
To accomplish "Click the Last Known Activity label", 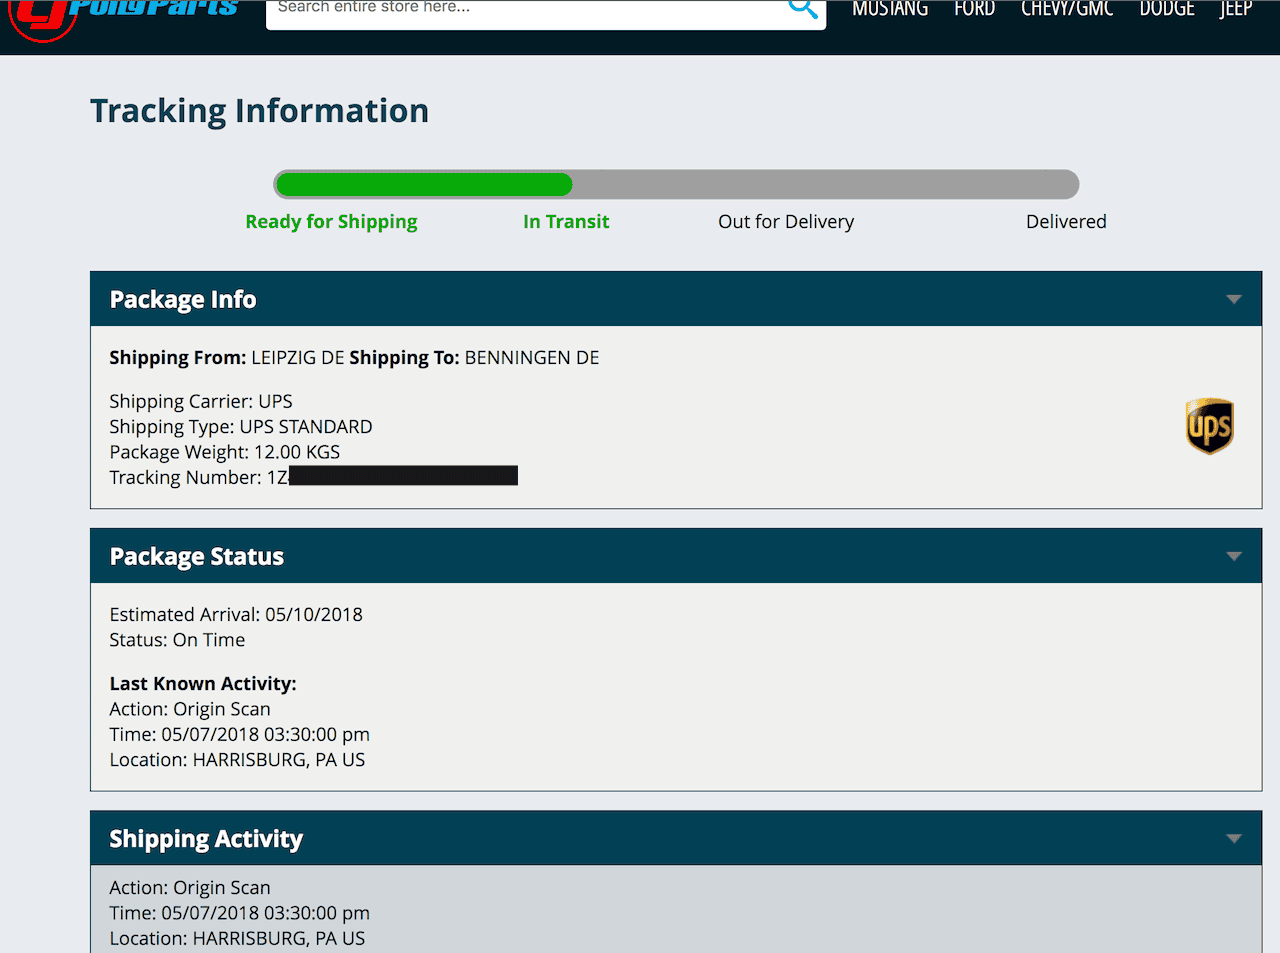I will pyautogui.click(x=203, y=684).
